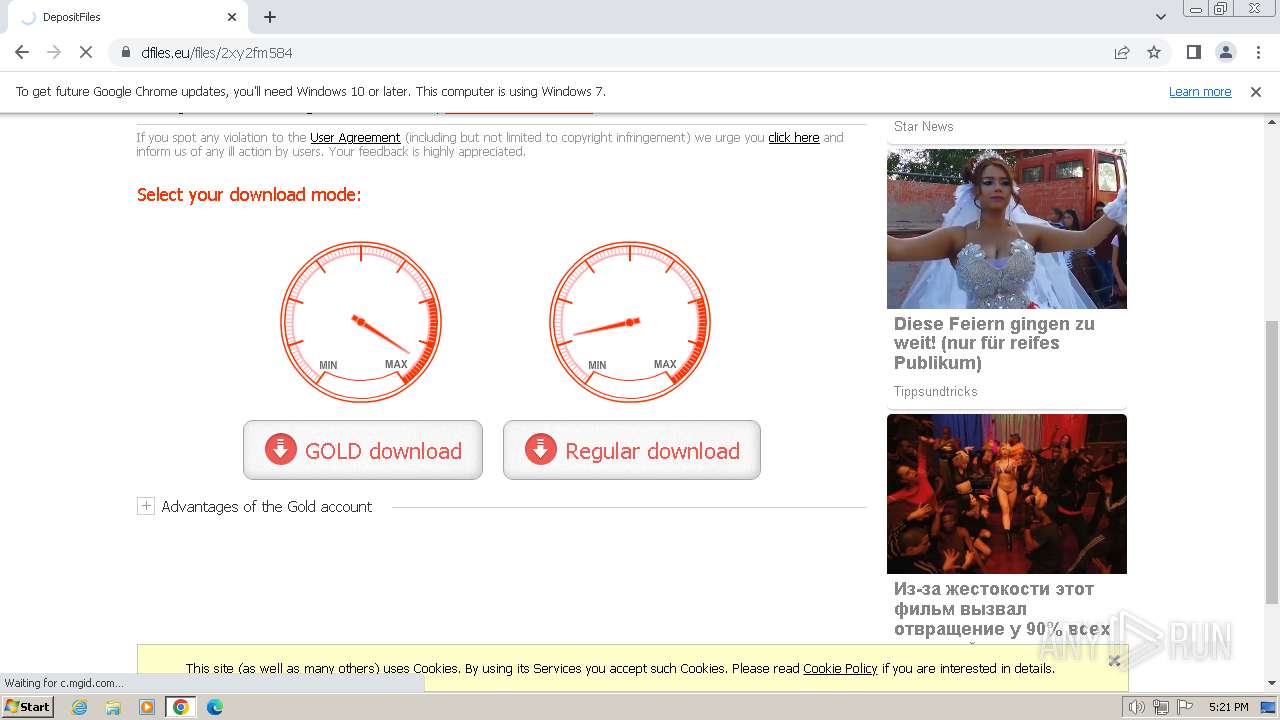Open File Explorer from the taskbar
Screen dimensions: 1280x720
point(113,707)
